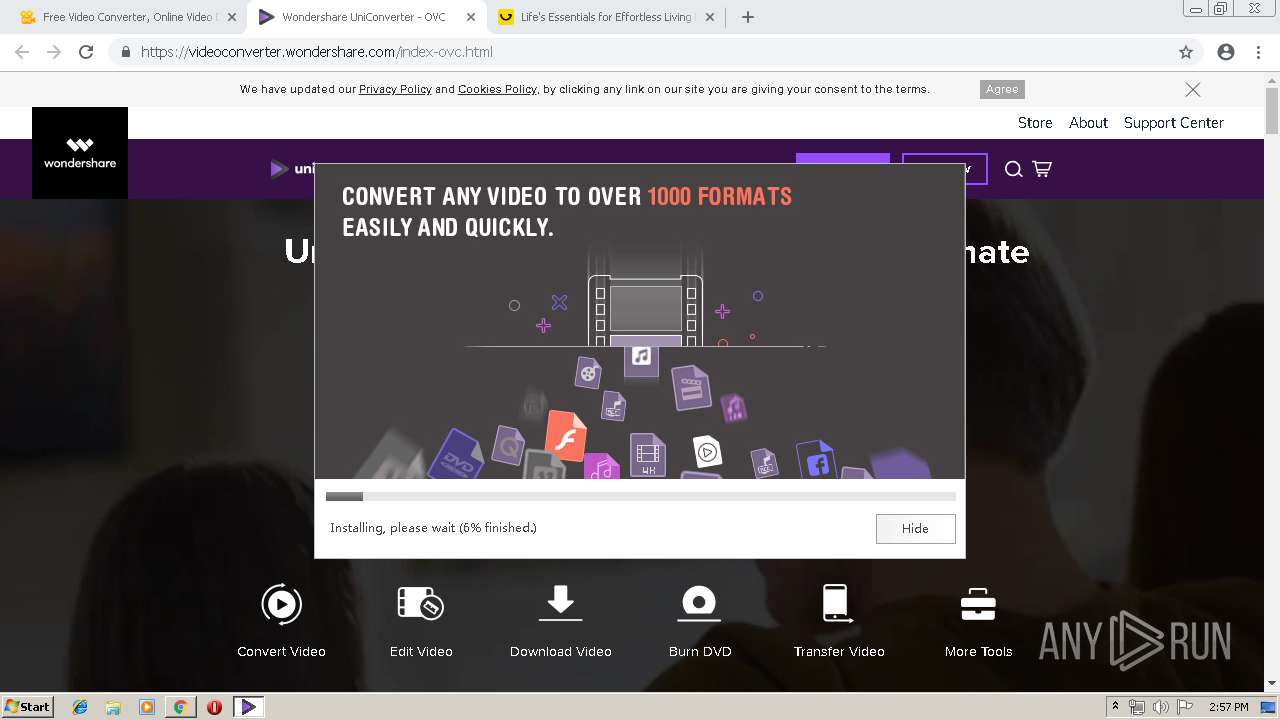Click the address bar URL

click(x=317, y=52)
